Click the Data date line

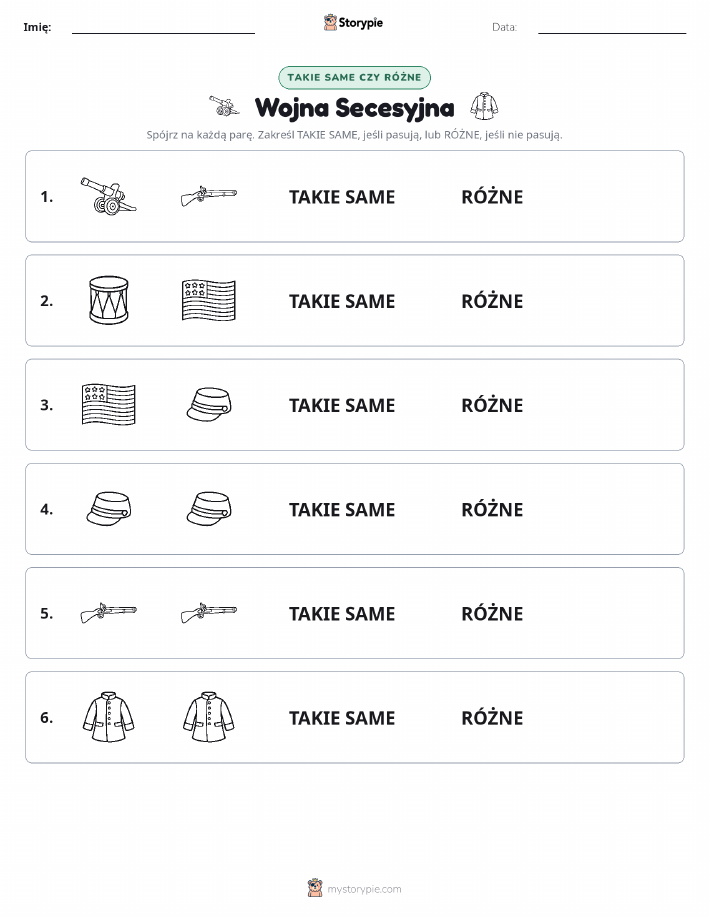click(x=612, y=28)
